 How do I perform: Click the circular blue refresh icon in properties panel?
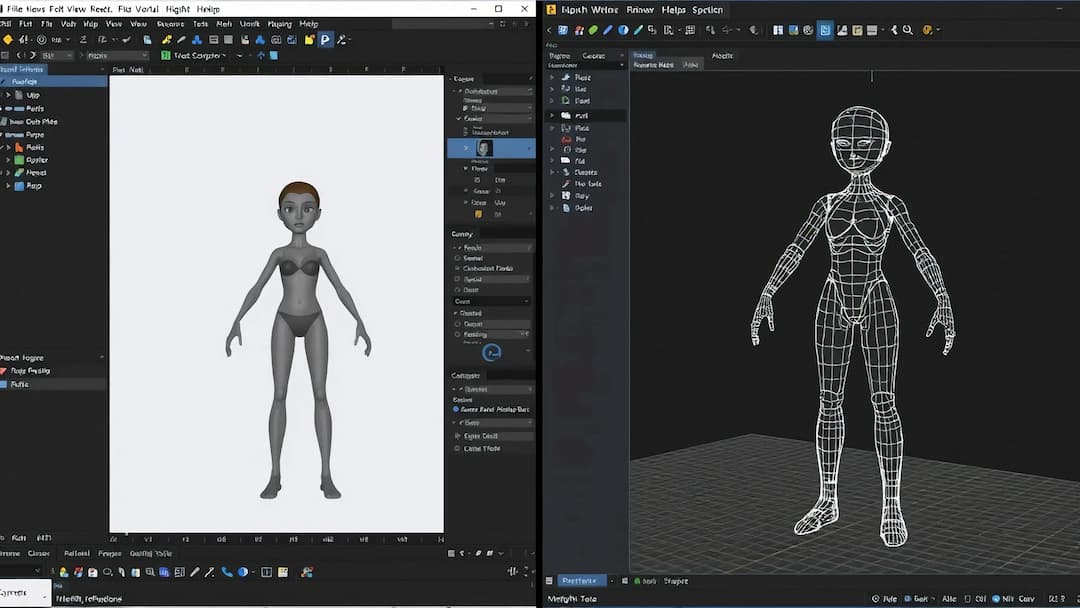491,352
